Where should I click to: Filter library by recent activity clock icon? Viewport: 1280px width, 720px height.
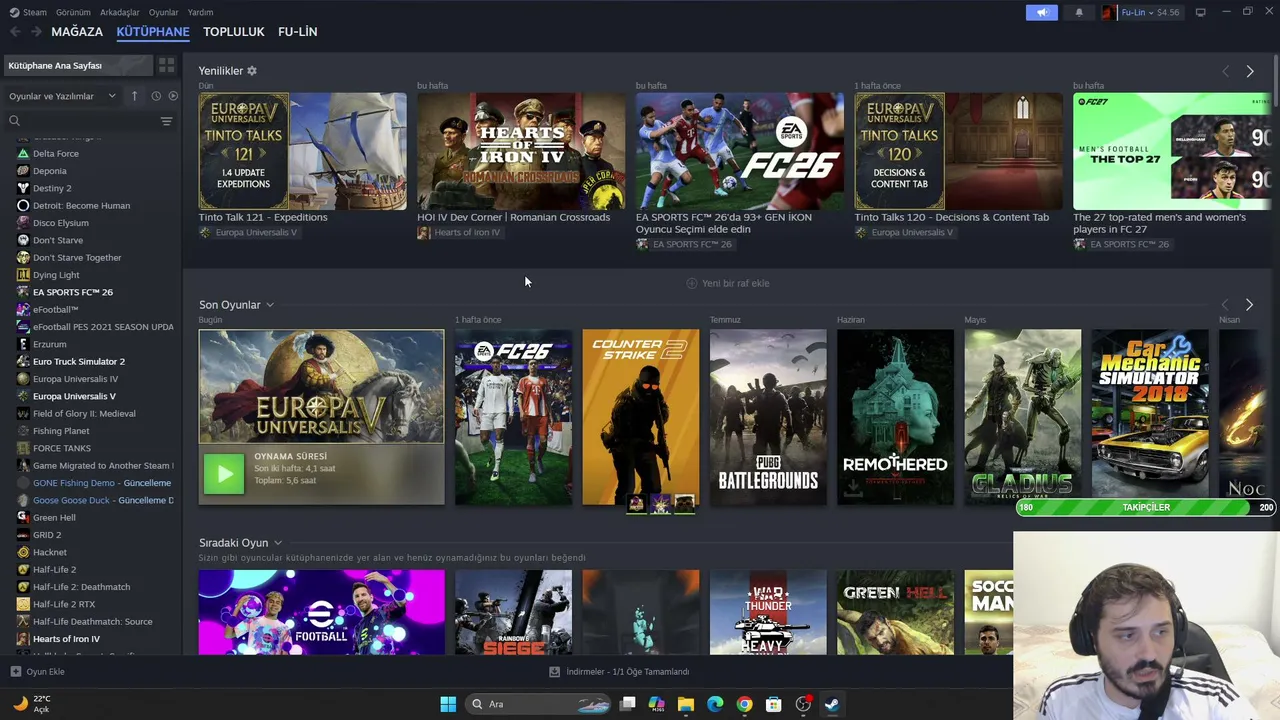pyautogui.click(x=156, y=96)
